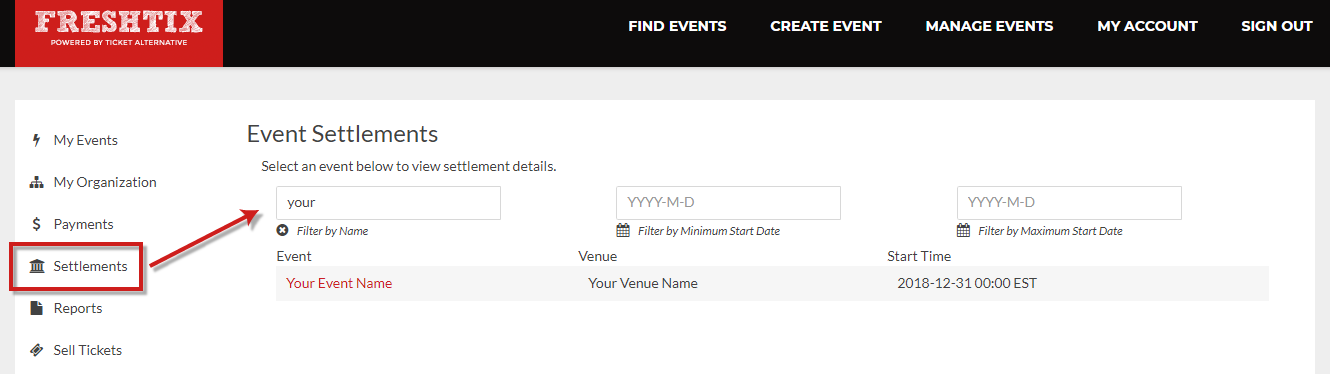
Task: Click the calendar icon for Minimum Start Date
Action: click(x=623, y=230)
